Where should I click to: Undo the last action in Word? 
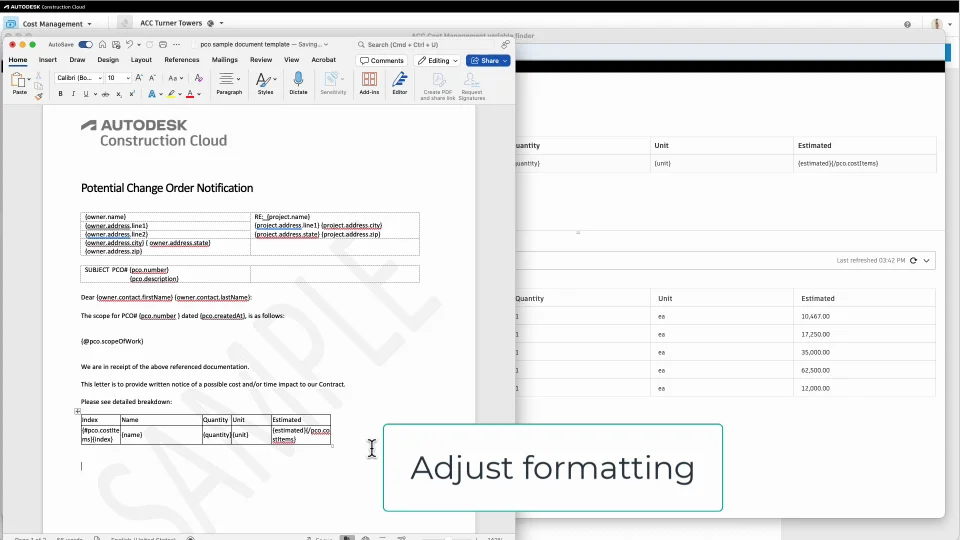coord(129,45)
